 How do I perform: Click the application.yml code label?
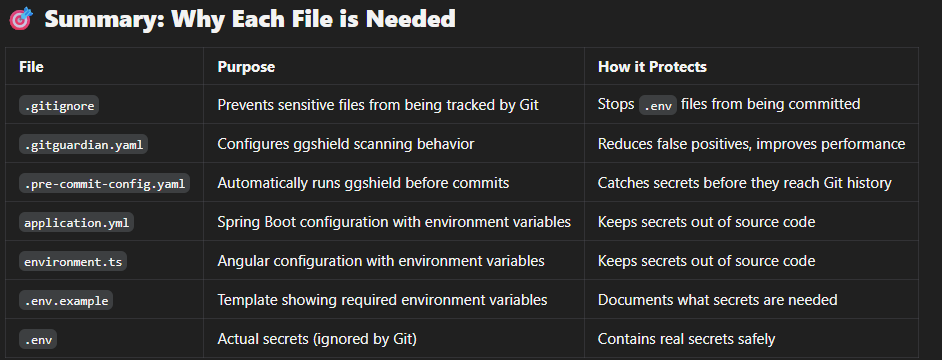(x=76, y=222)
